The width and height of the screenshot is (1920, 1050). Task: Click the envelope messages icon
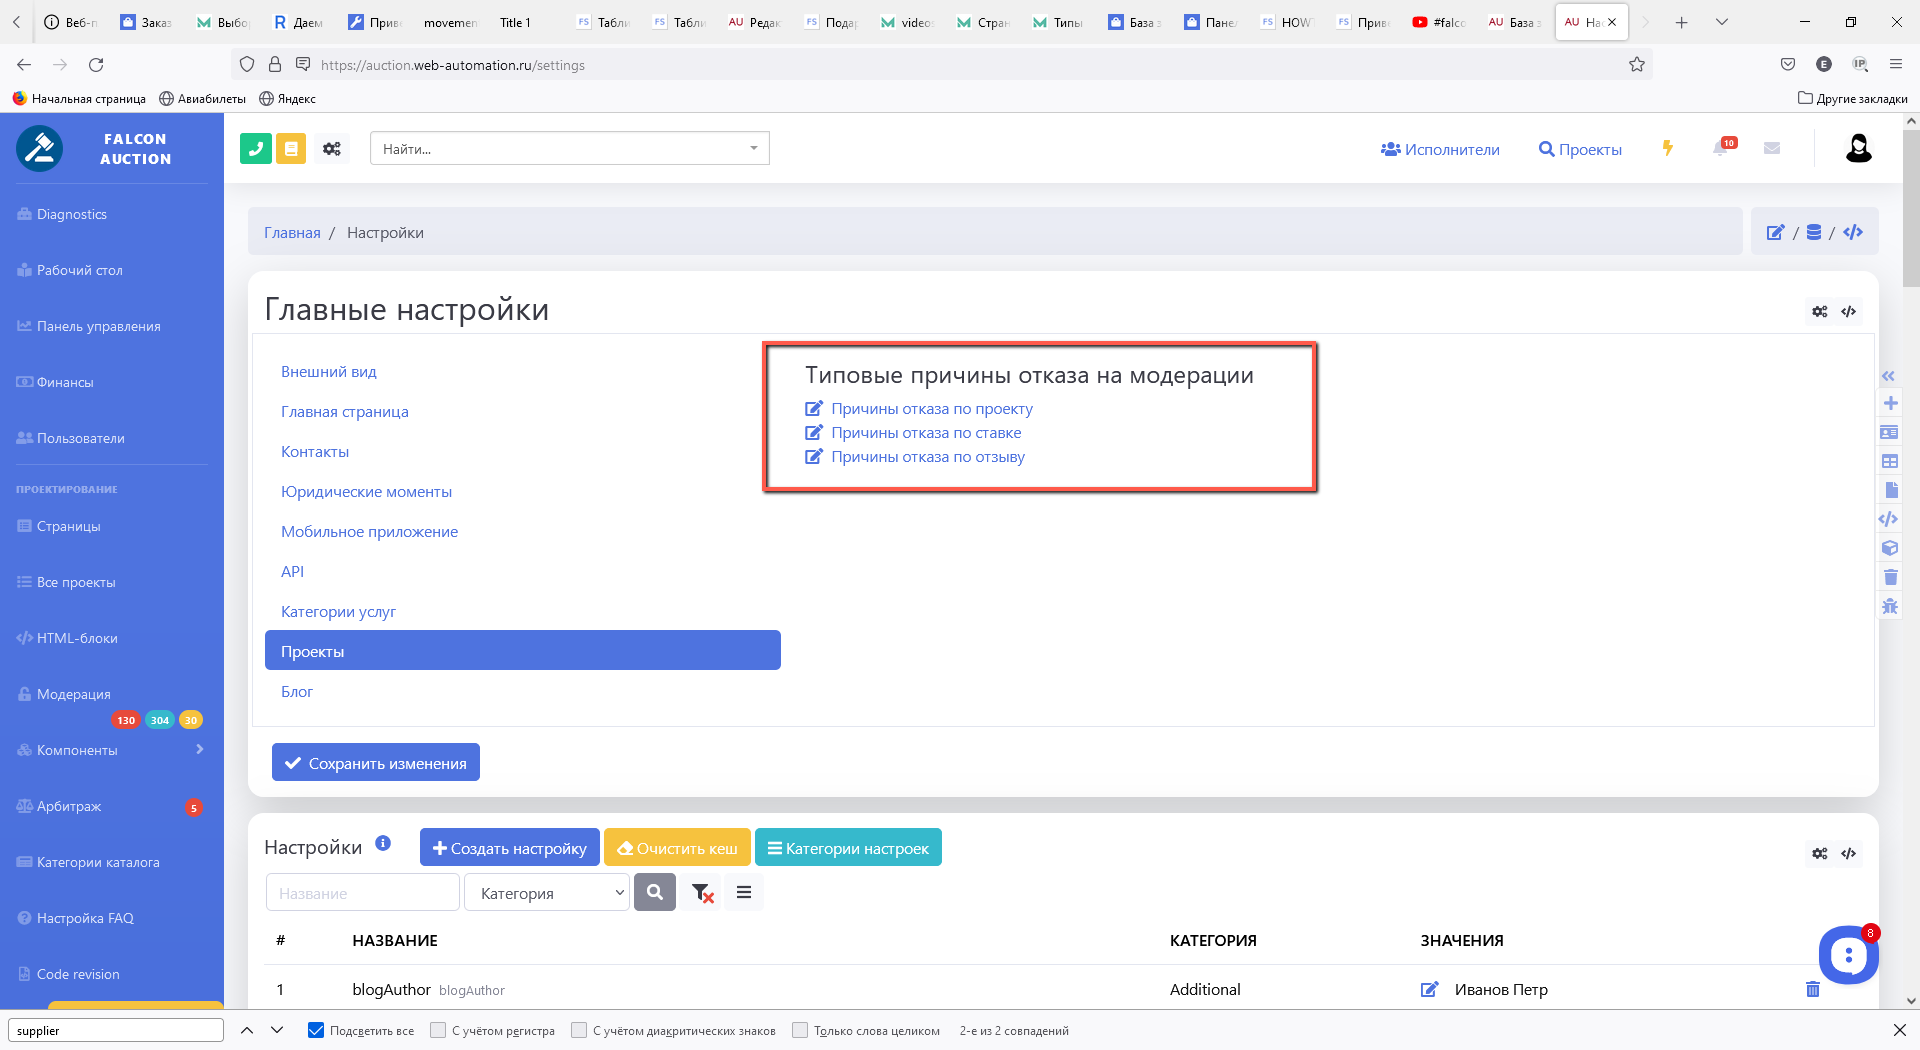click(1772, 148)
